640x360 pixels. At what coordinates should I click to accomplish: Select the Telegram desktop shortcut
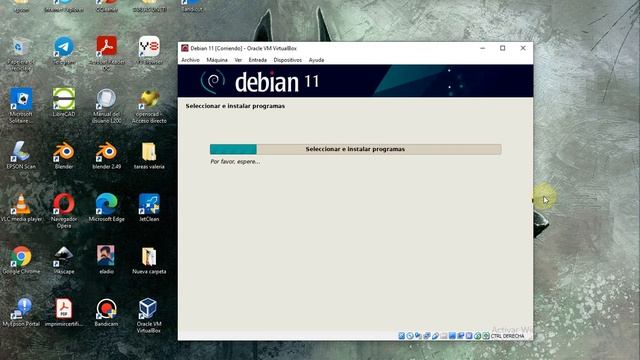point(64,51)
